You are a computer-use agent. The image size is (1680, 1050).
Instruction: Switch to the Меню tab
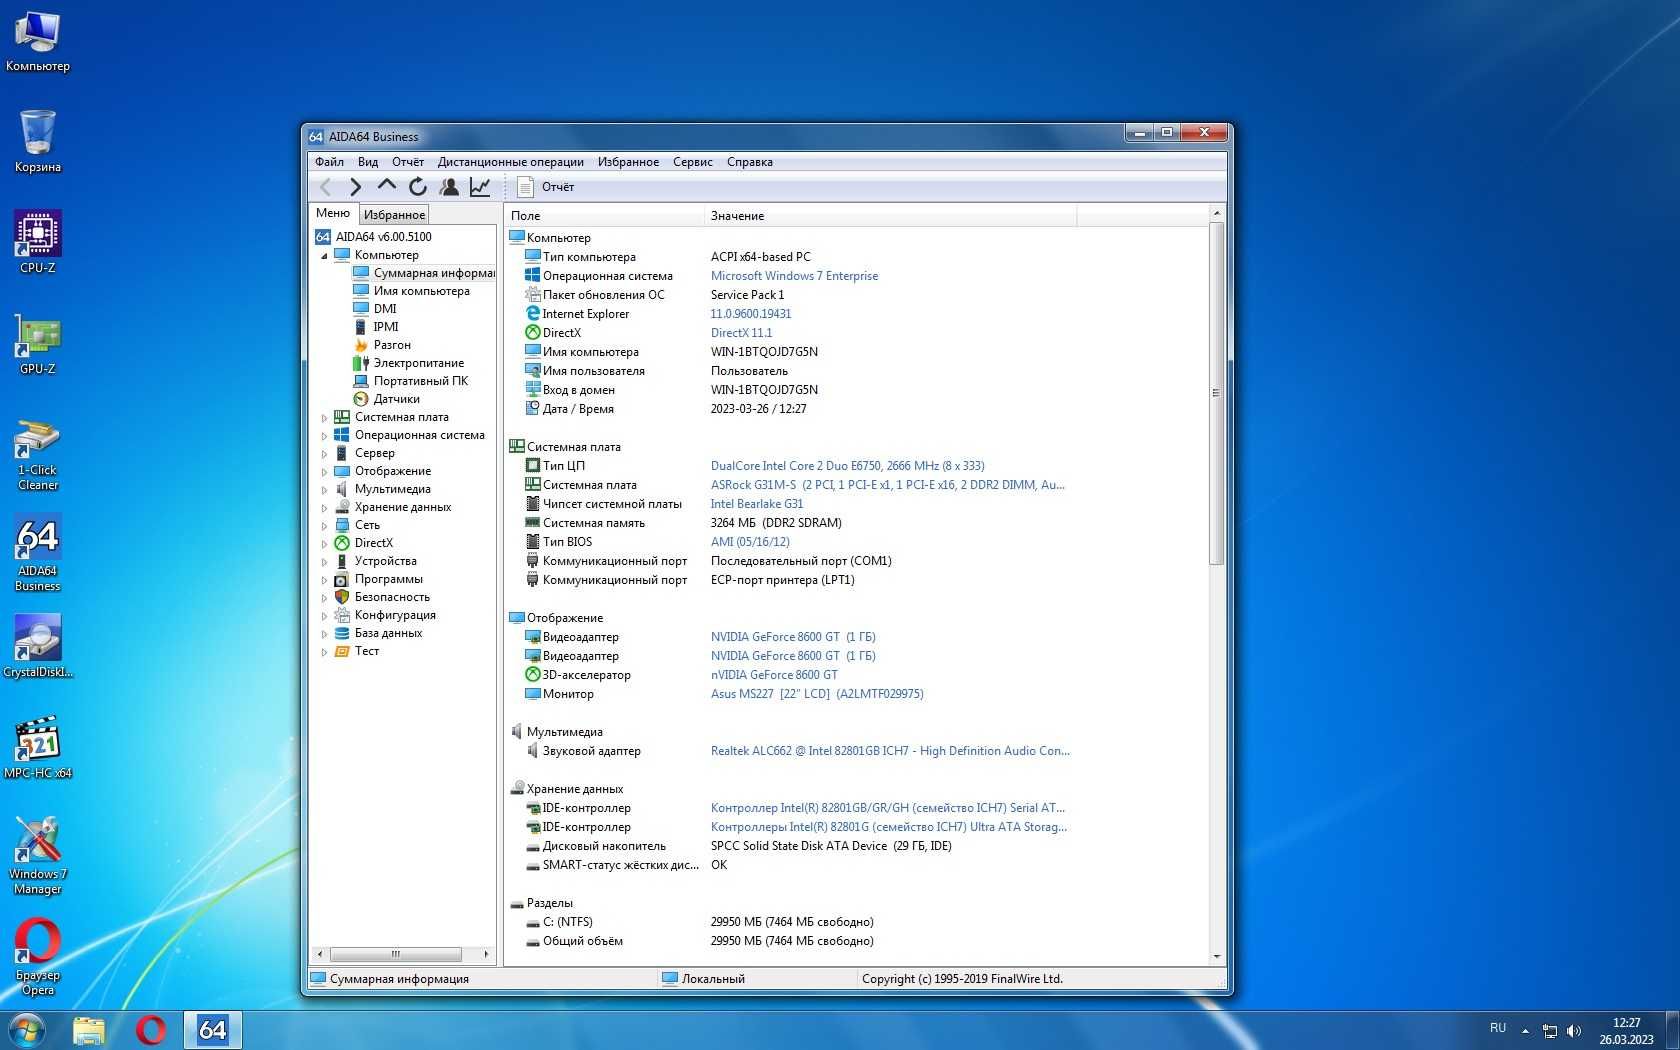[x=333, y=213]
